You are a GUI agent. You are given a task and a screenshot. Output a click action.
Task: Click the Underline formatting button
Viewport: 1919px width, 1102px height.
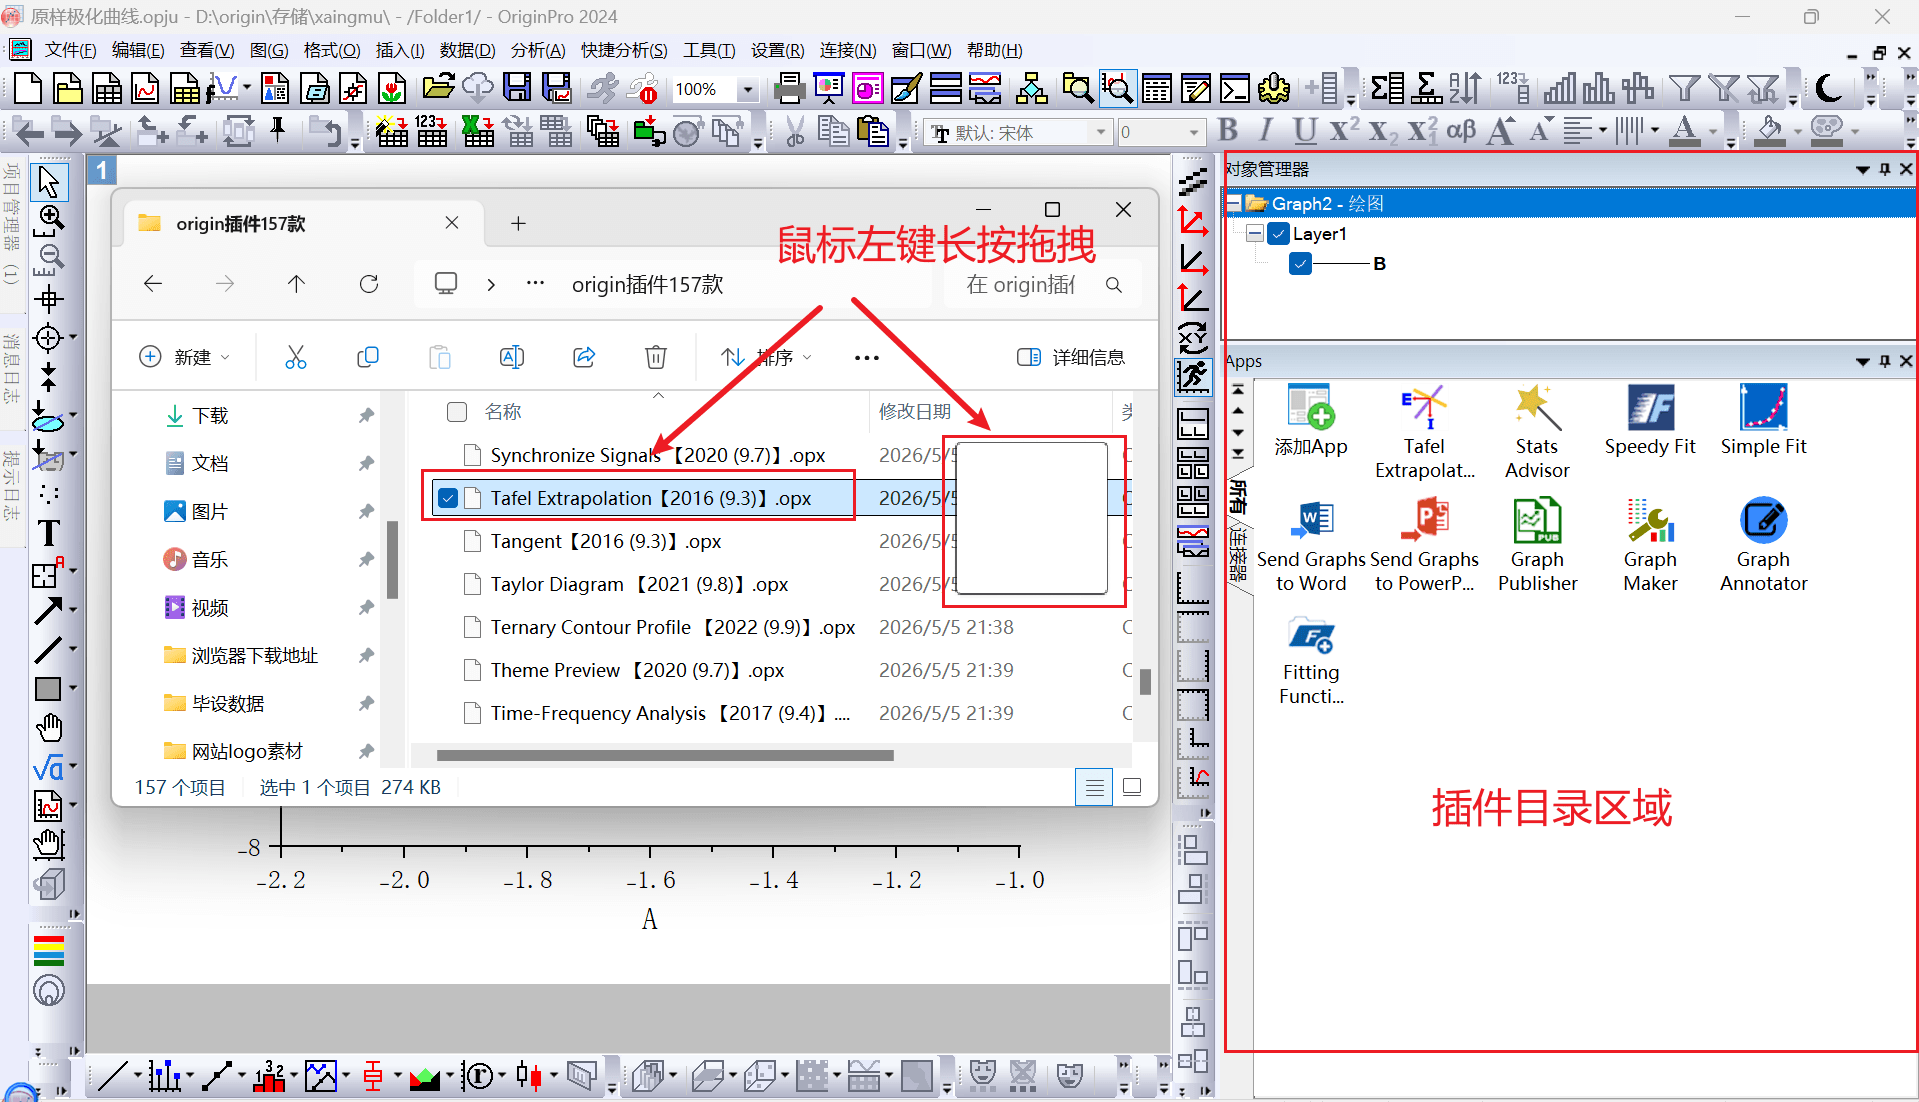click(x=1303, y=131)
